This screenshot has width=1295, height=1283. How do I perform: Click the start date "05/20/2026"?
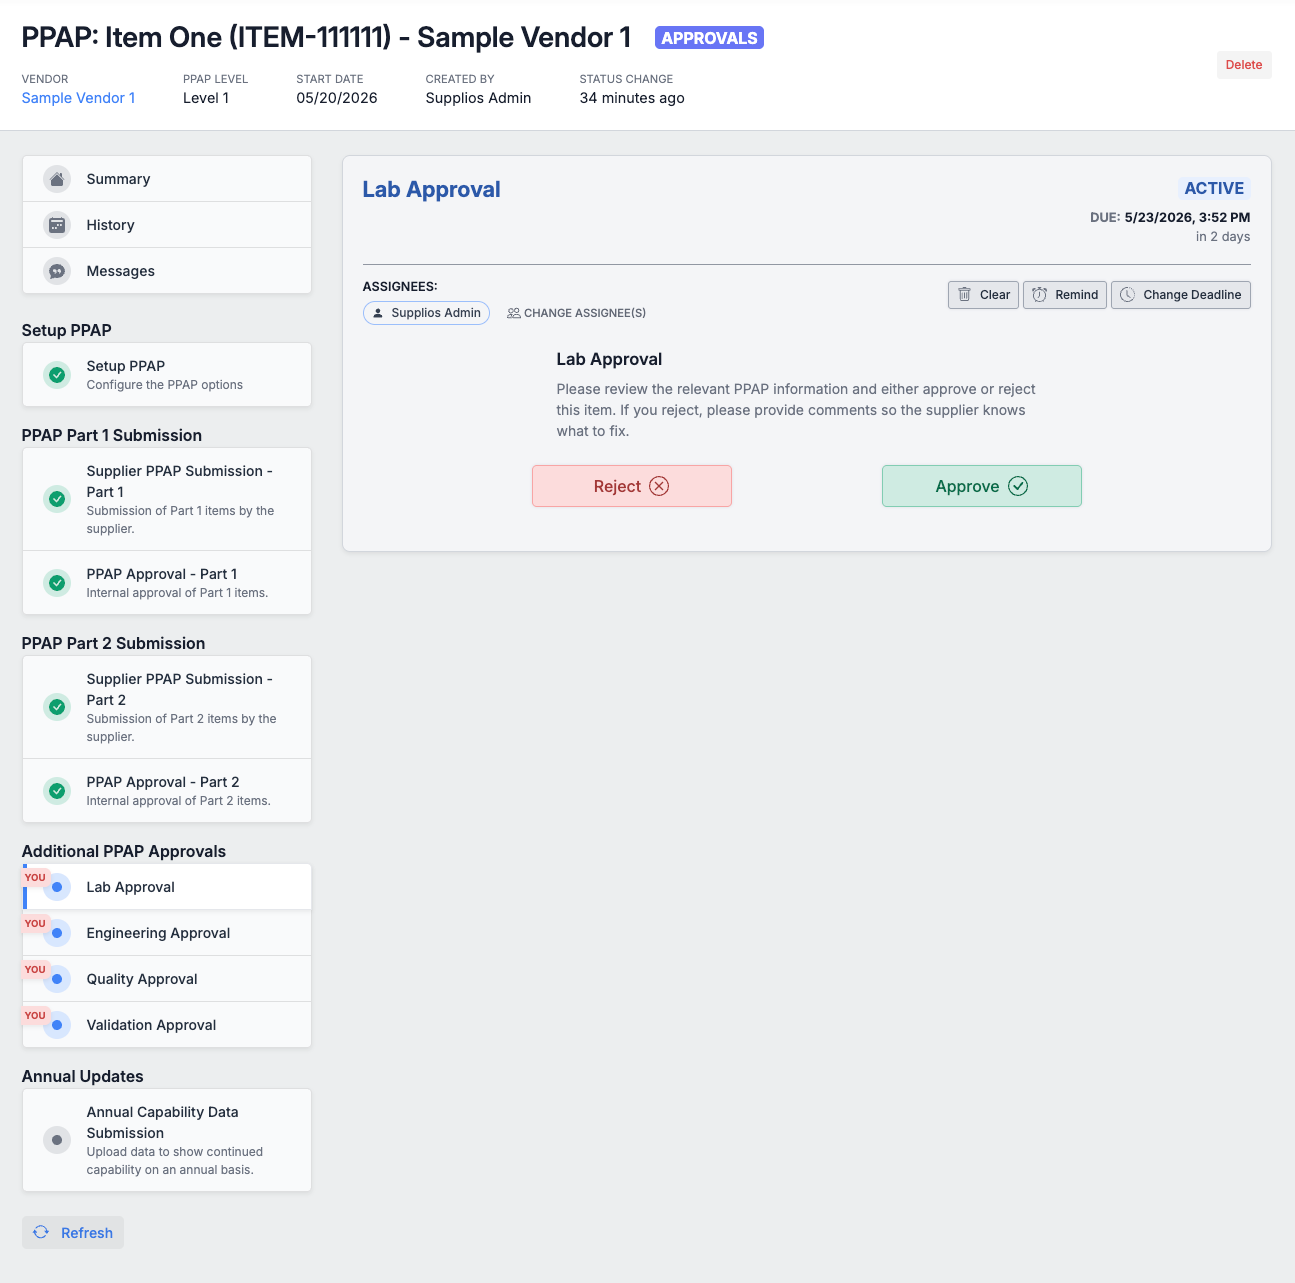tap(337, 98)
